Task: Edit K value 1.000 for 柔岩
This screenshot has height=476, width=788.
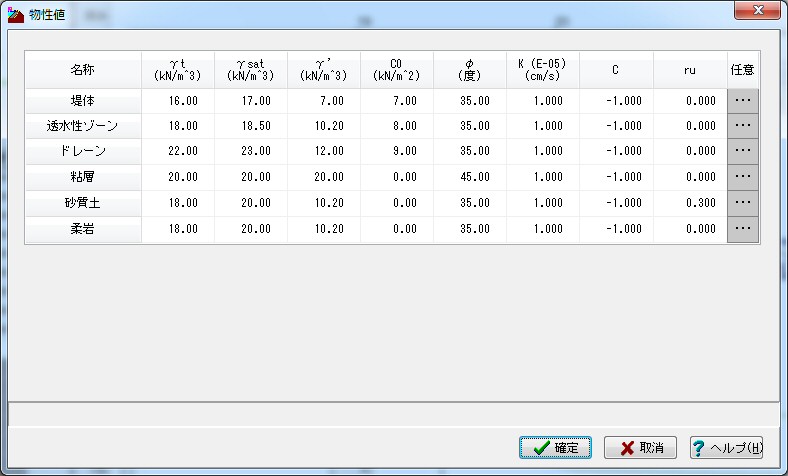Action: tap(543, 229)
